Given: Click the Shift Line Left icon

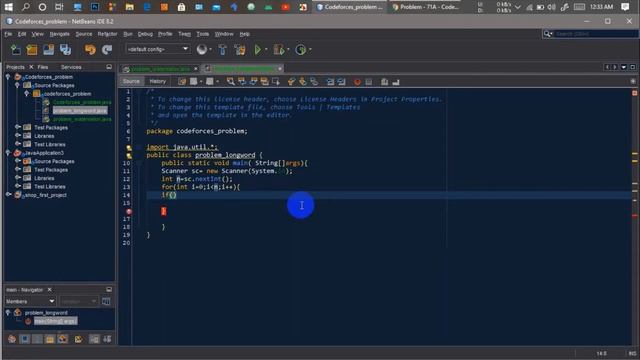Looking at the screenshot, I should click(x=330, y=82).
